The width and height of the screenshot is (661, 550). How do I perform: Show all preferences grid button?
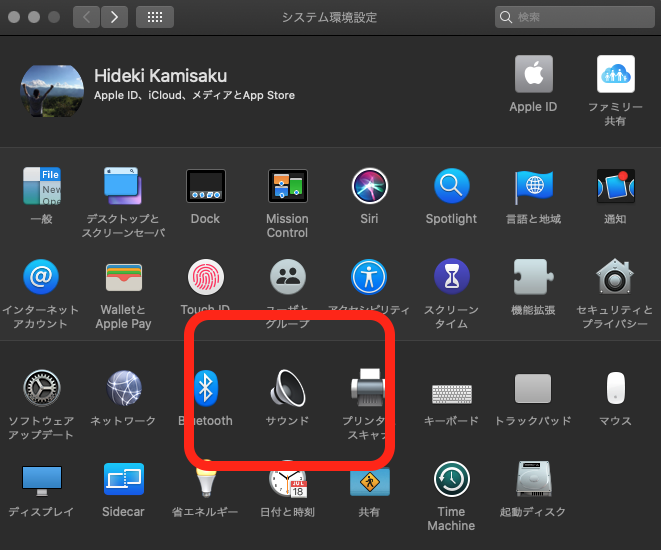155,17
